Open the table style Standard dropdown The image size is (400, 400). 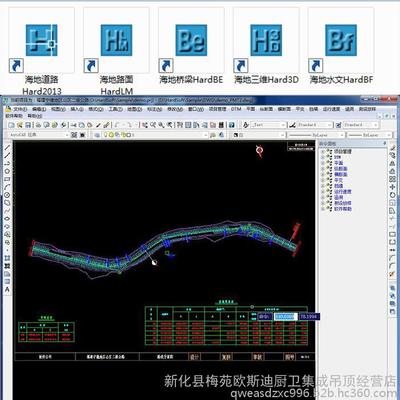[x=361, y=125]
